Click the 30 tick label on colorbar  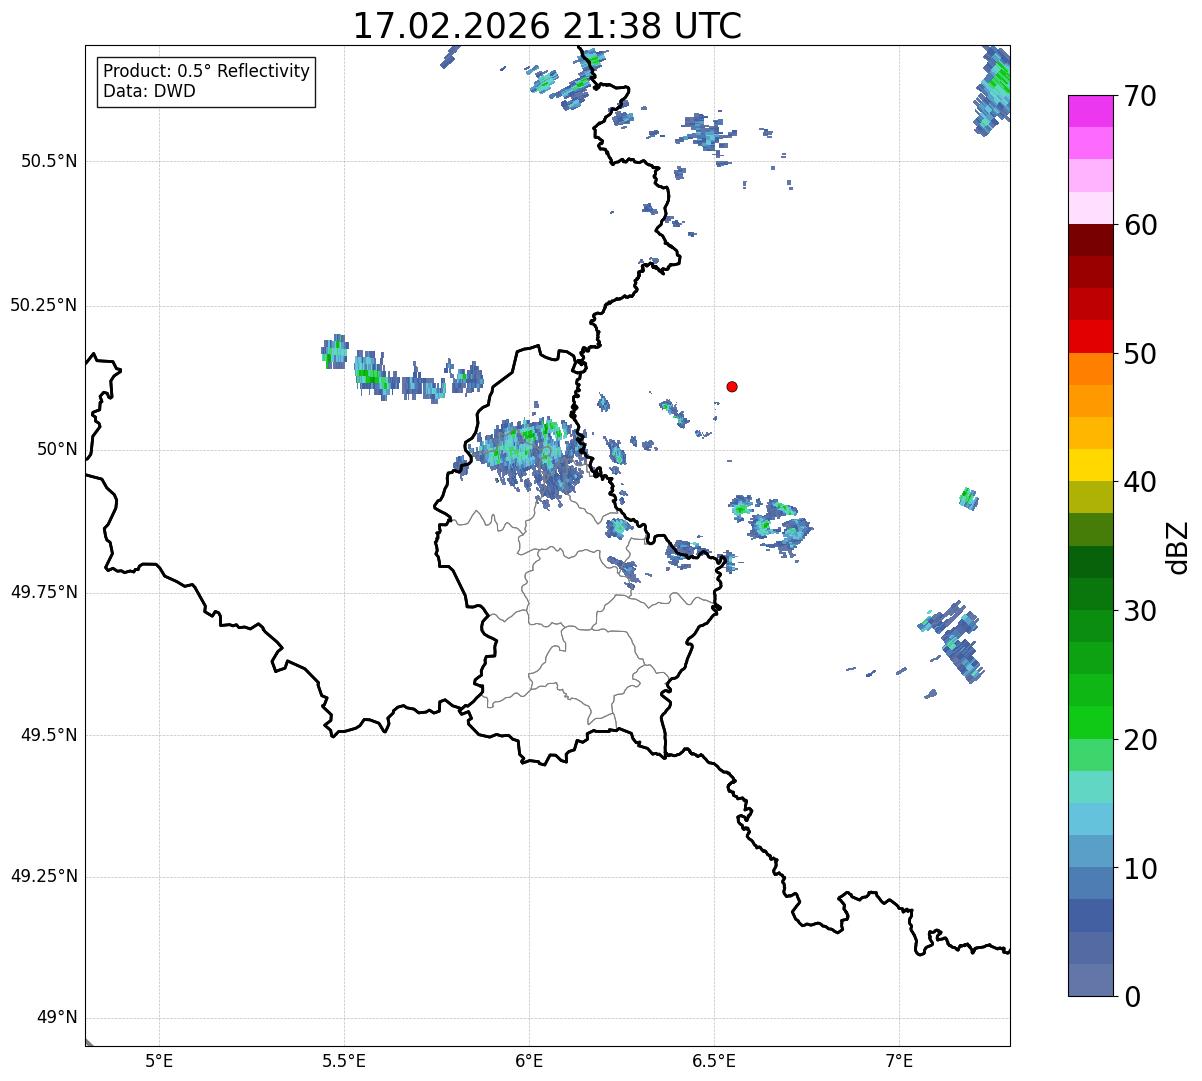click(x=1140, y=611)
